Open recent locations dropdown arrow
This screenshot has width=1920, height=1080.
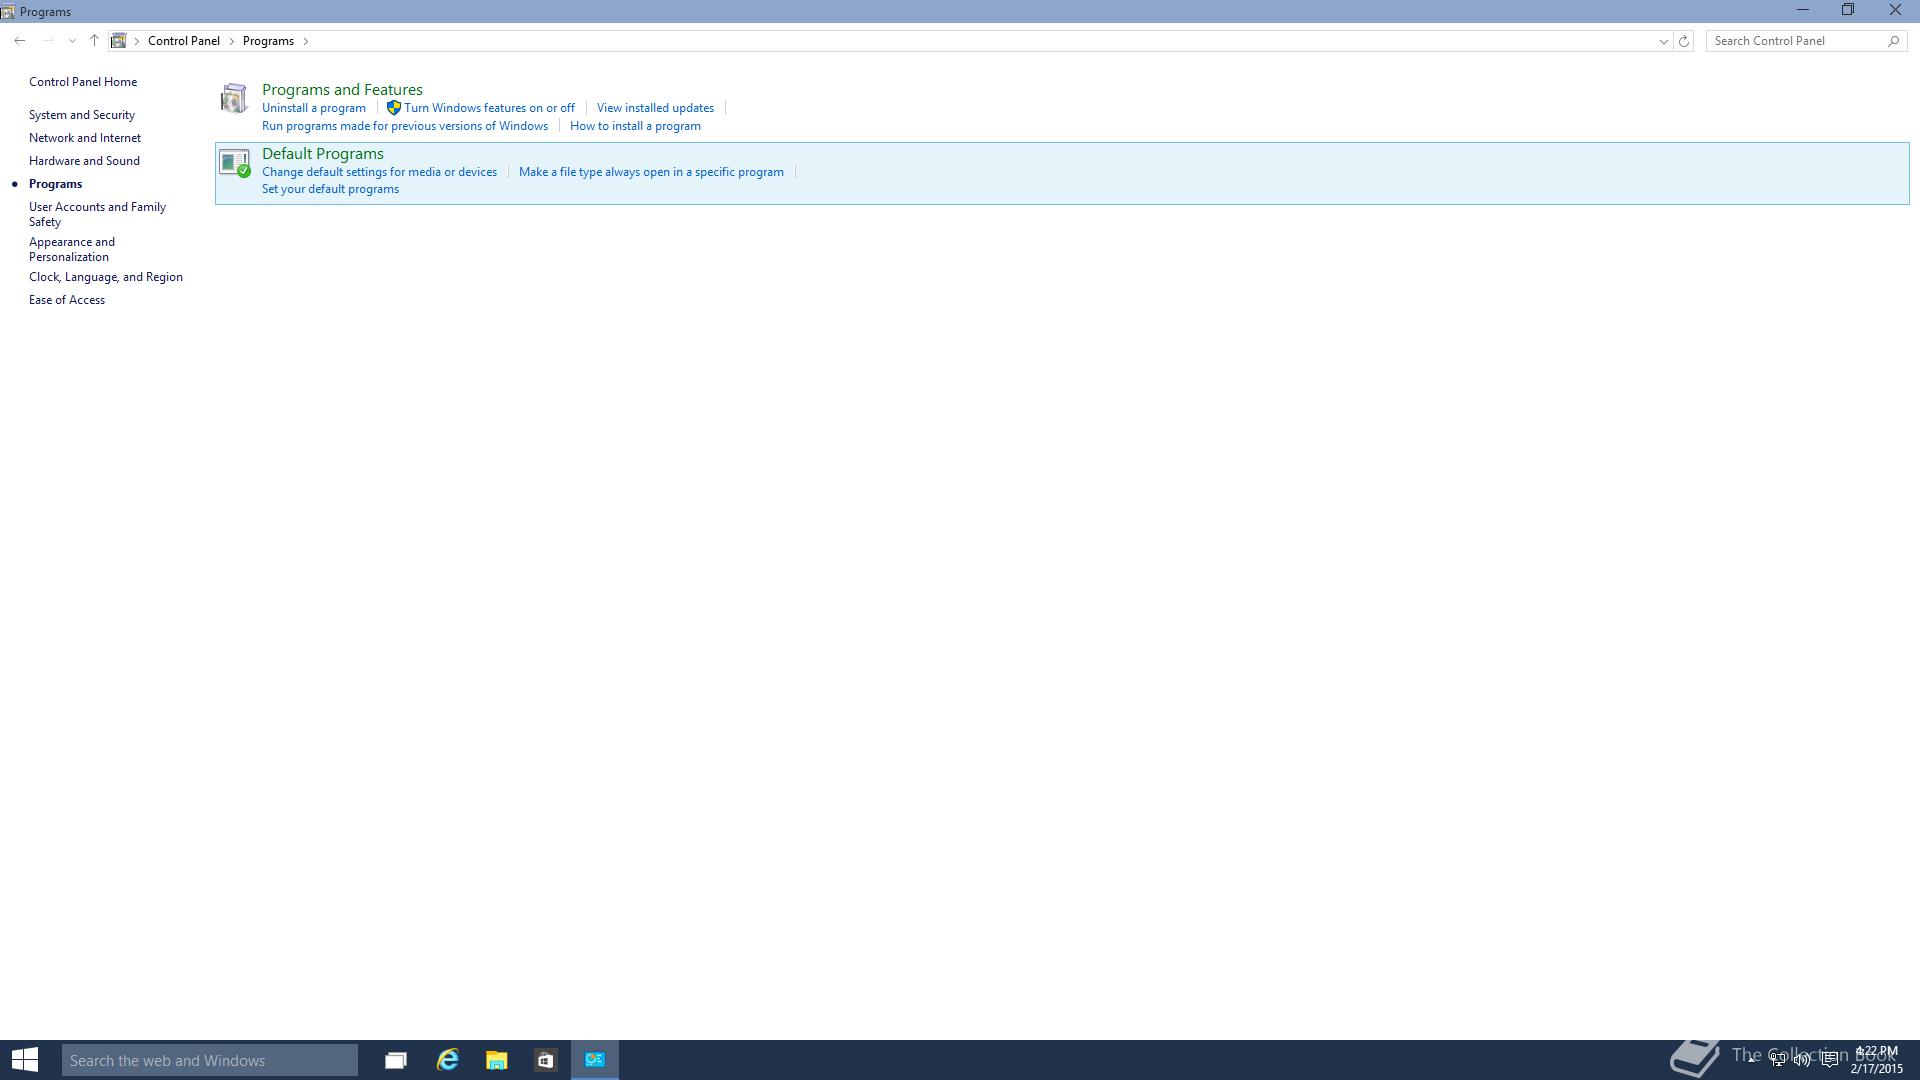coord(72,41)
